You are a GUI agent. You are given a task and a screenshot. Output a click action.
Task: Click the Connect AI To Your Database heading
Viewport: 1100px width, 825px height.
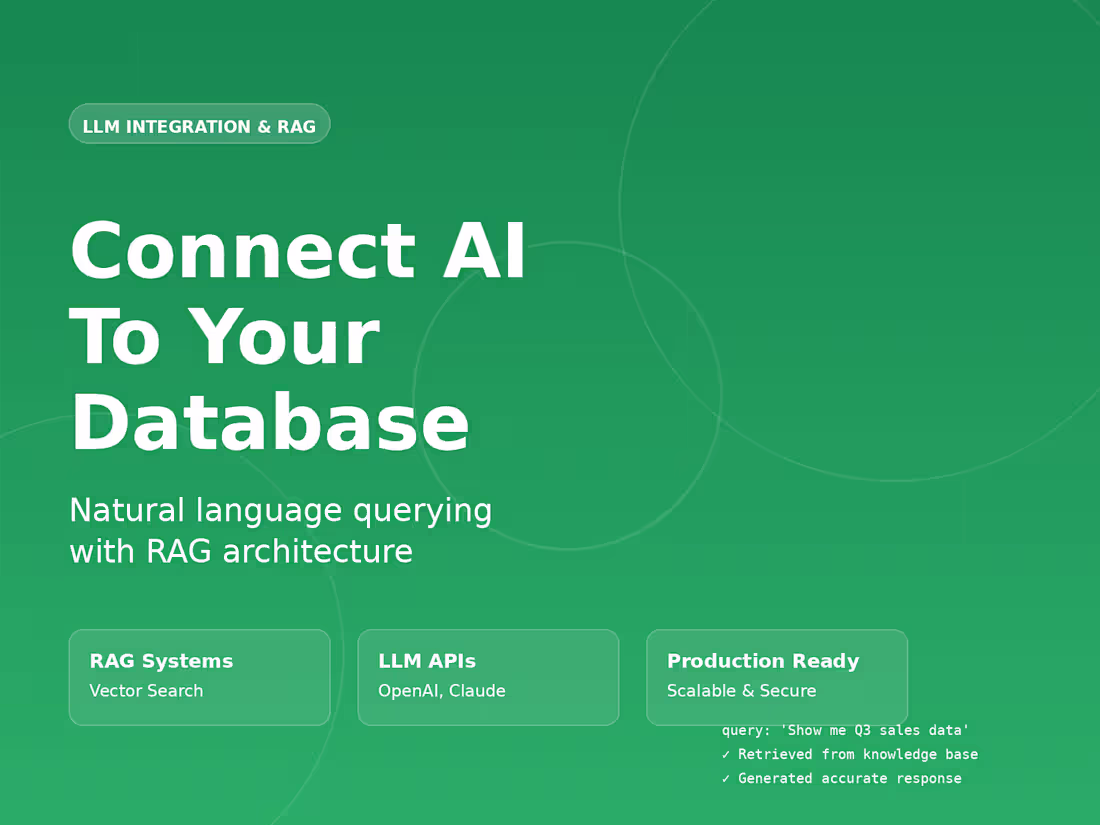click(x=297, y=336)
